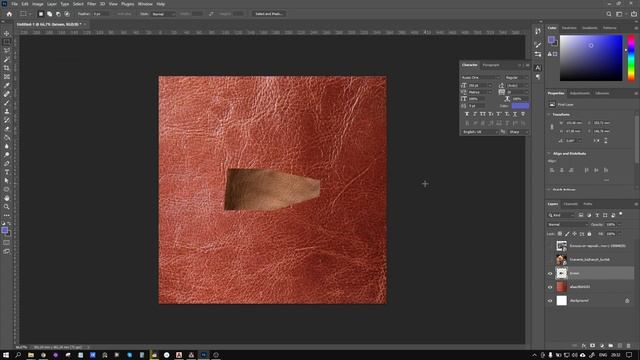Flip horizontally in Properties Transform

pyautogui.click(x=596, y=140)
